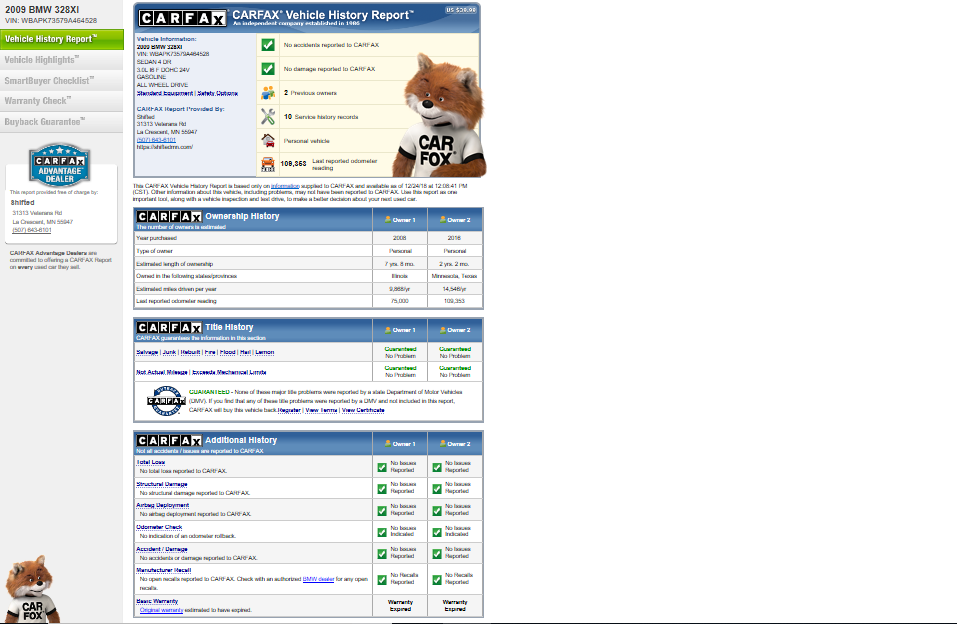Click Owner 2 person icon in Ownership History
This screenshot has height=624, width=957.
(442, 220)
